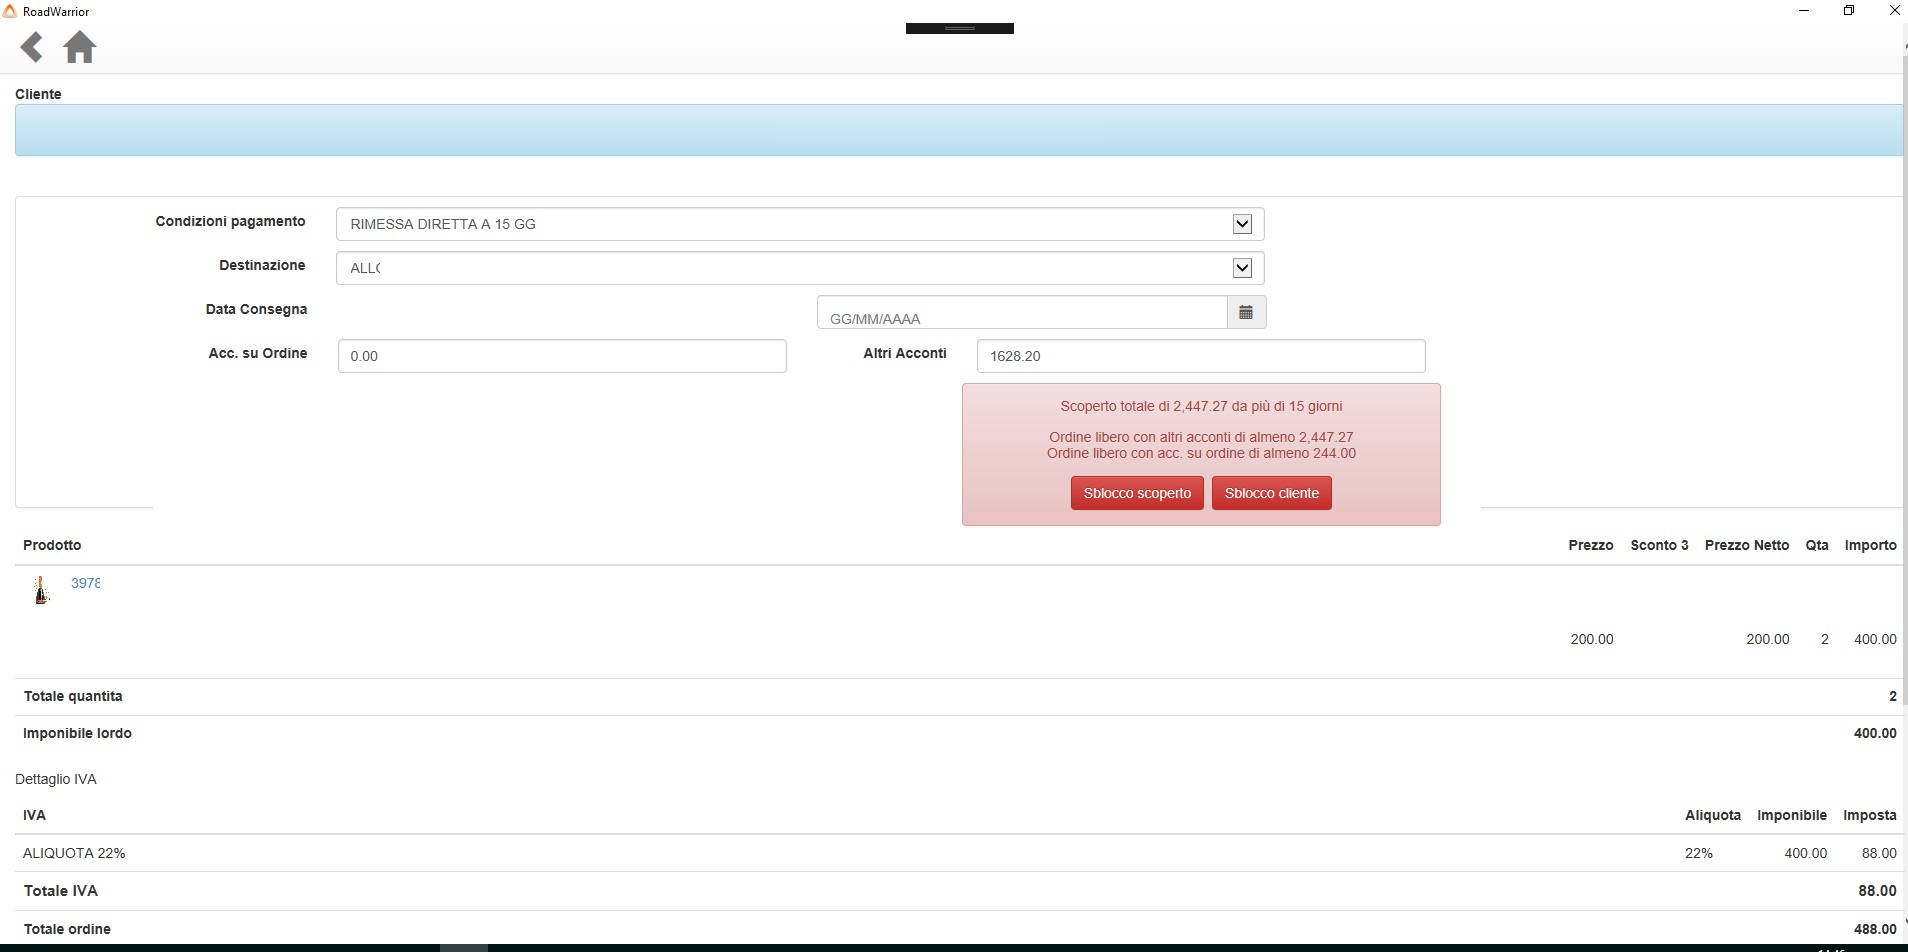This screenshot has height=952, width=1908.
Task: Click the back arrow icon
Action: pyautogui.click(x=32, y=47)
